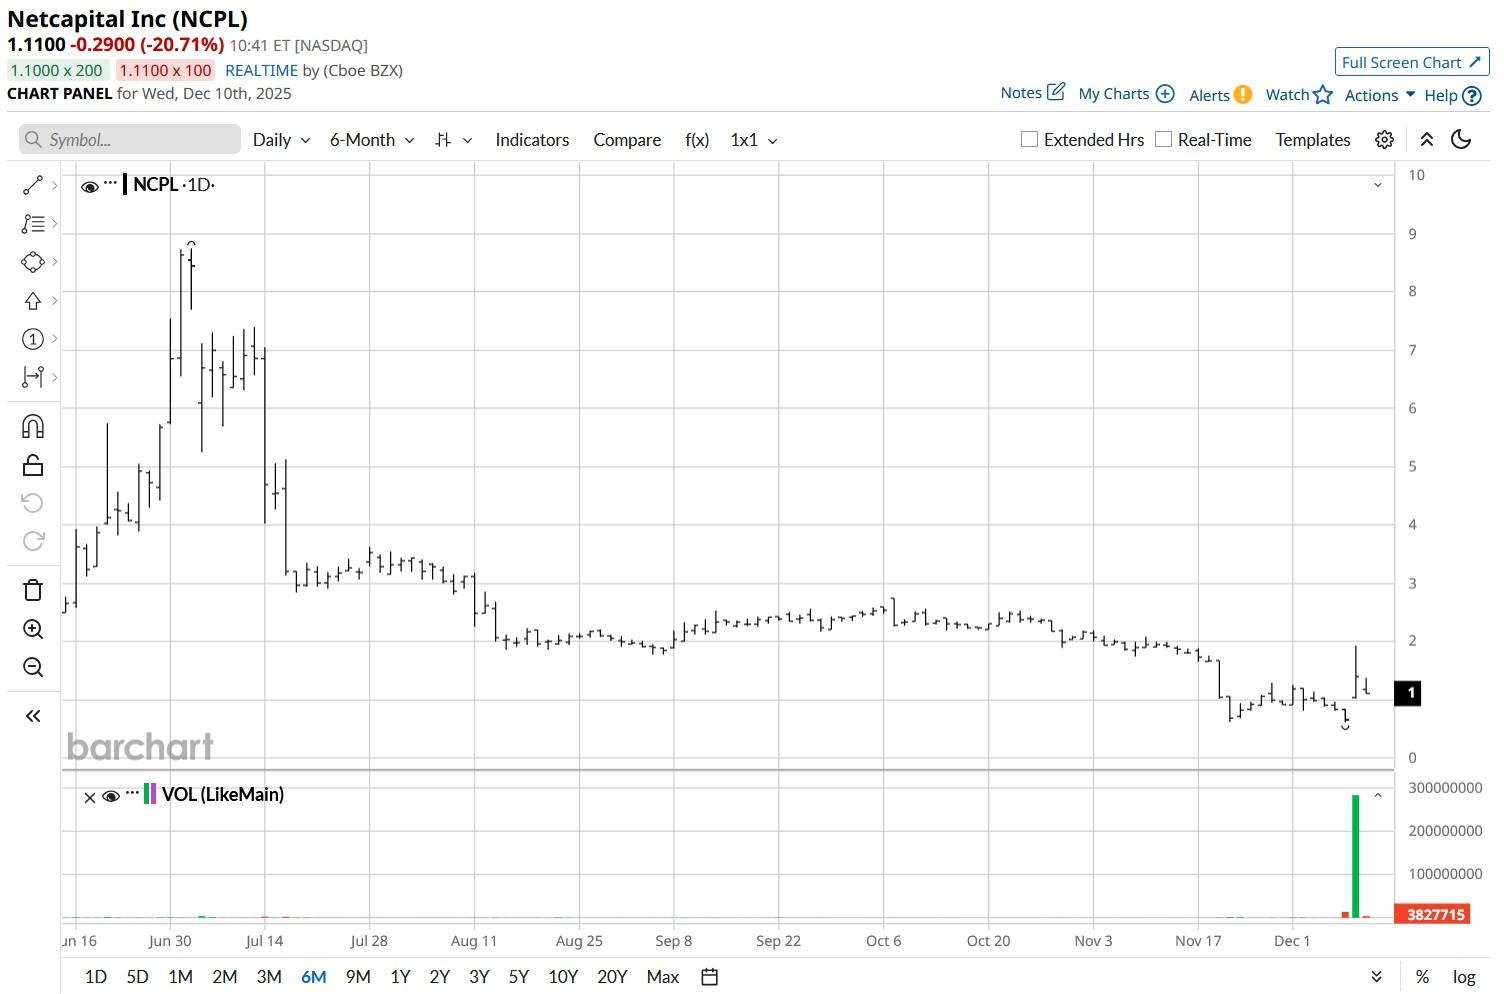Image resolution: width=1504 pixels, height=994 pixels.
Task: Select the 5Y time range
Action: [518, 977]
